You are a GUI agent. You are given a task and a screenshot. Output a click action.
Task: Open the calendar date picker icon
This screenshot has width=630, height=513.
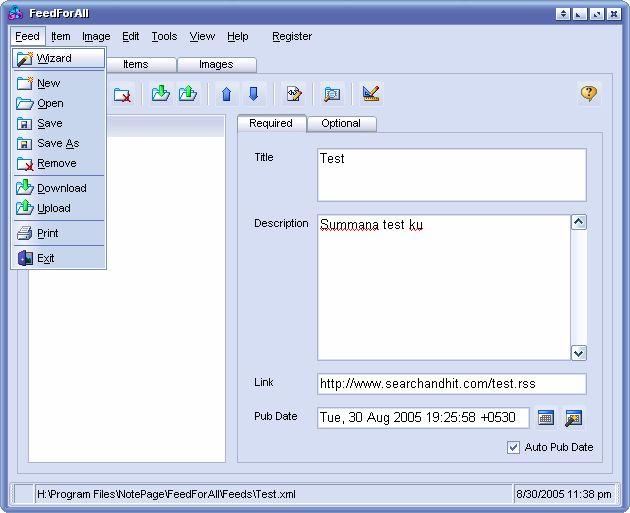[546, 418]
